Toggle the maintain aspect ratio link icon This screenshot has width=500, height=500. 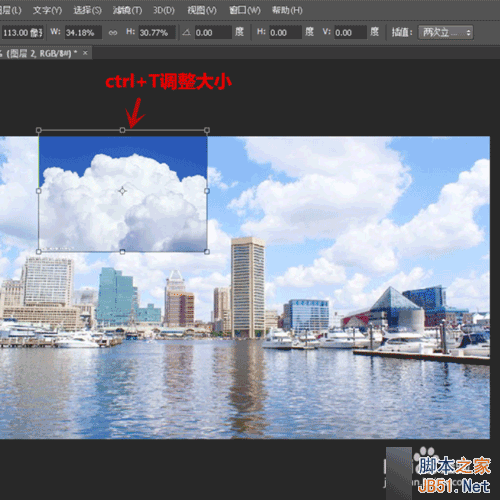(x=113, y=33)
